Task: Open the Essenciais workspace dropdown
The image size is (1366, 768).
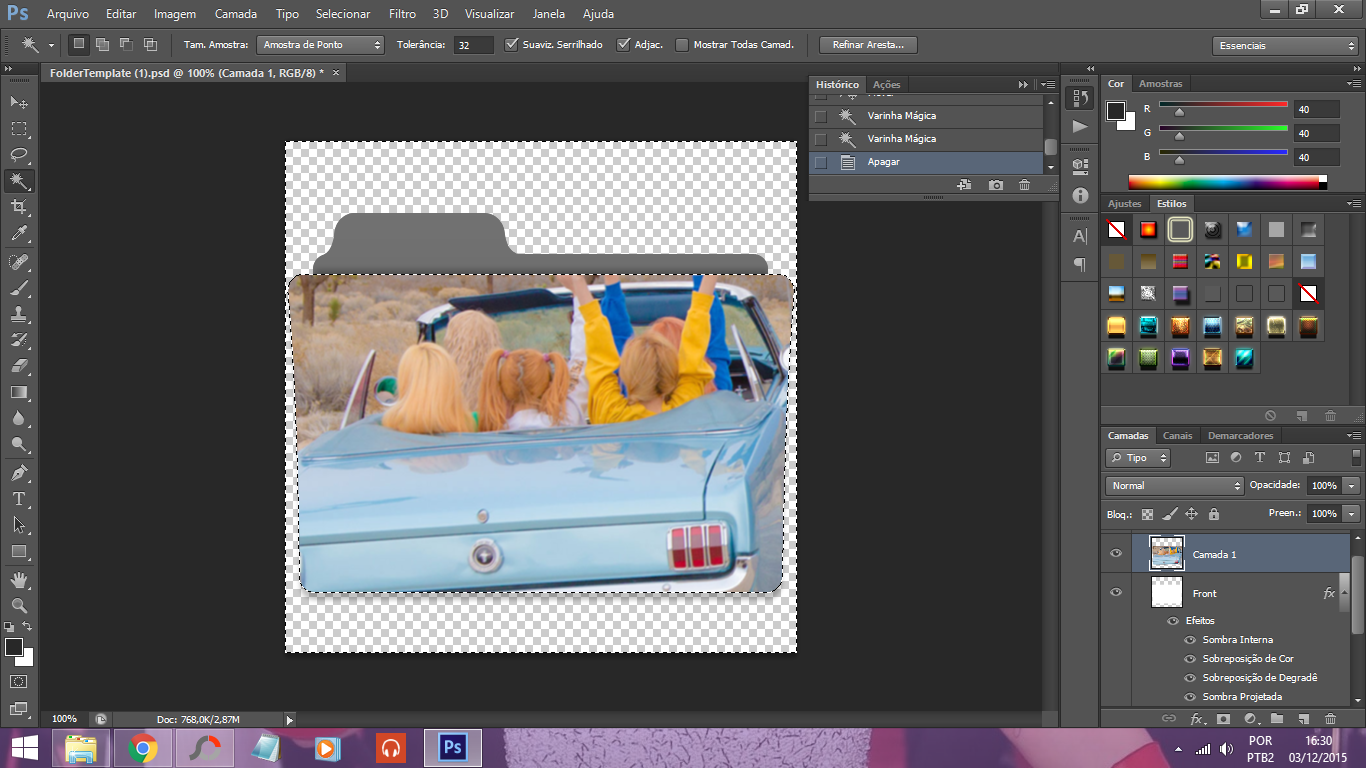Action: [1285, 46]
